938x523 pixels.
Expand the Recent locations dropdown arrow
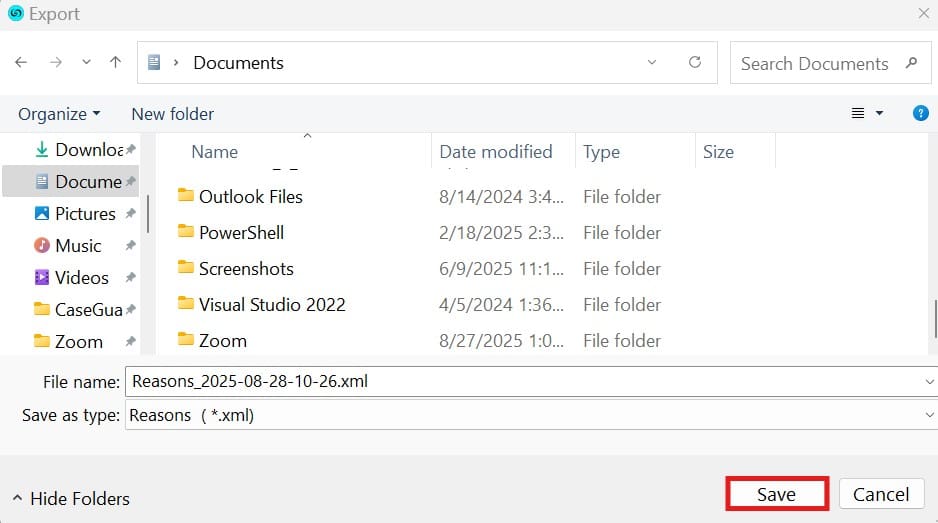coord(86,62)
